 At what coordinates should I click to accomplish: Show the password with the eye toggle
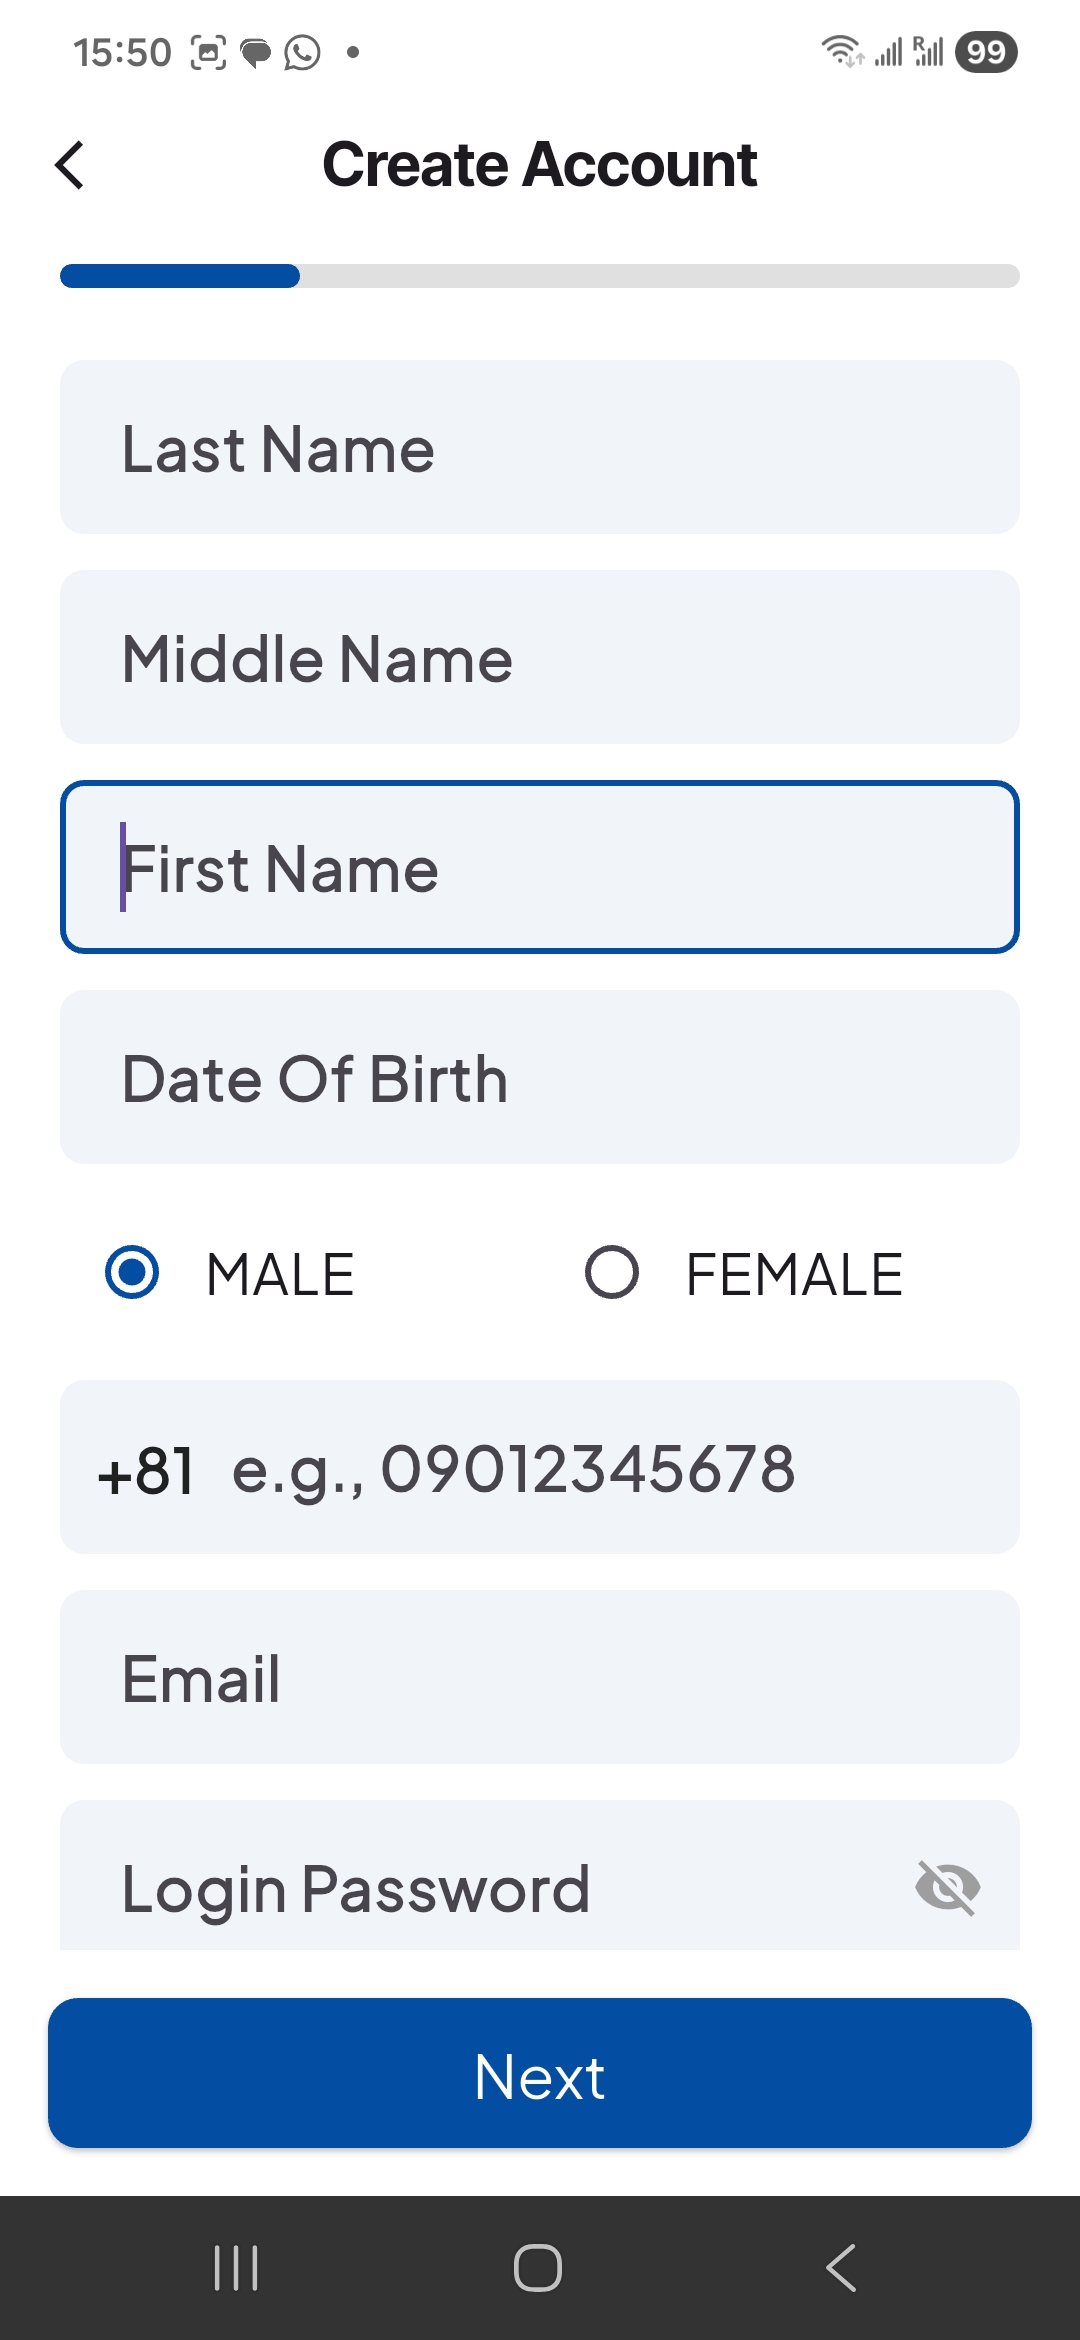pyautogui.click(x=948, y=1885)
